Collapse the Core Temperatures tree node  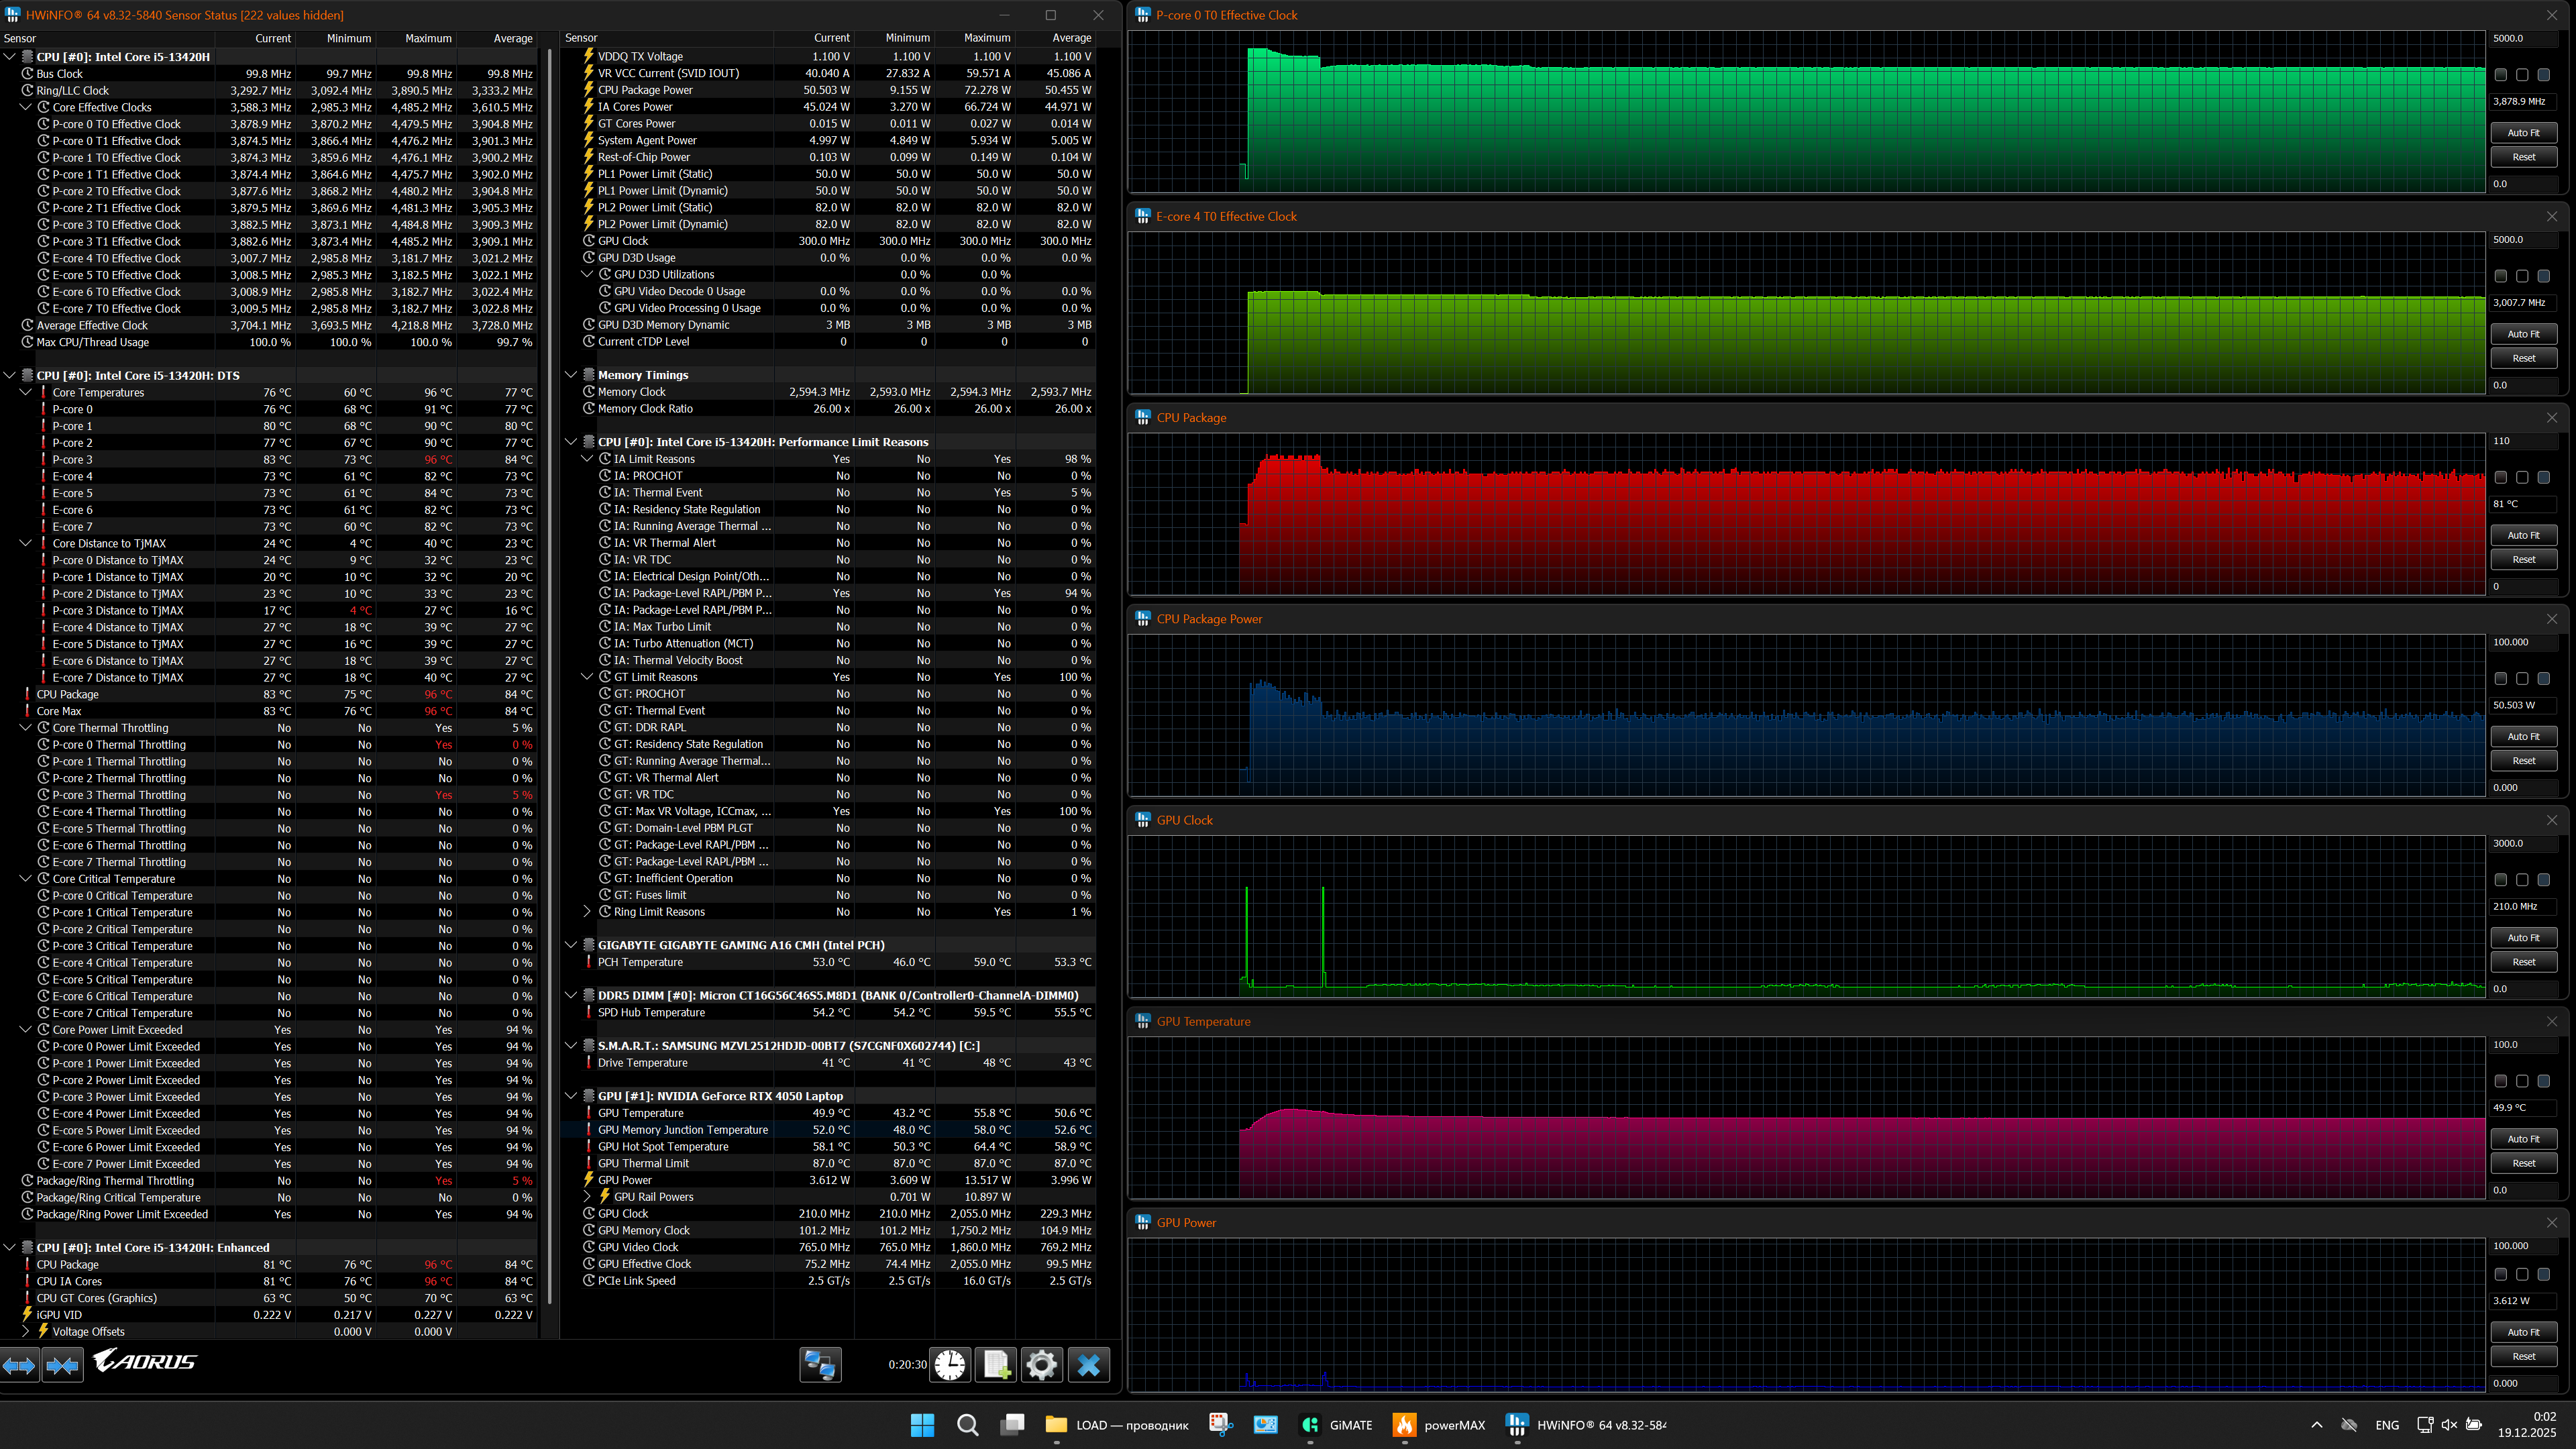click(x=26, y=392)
